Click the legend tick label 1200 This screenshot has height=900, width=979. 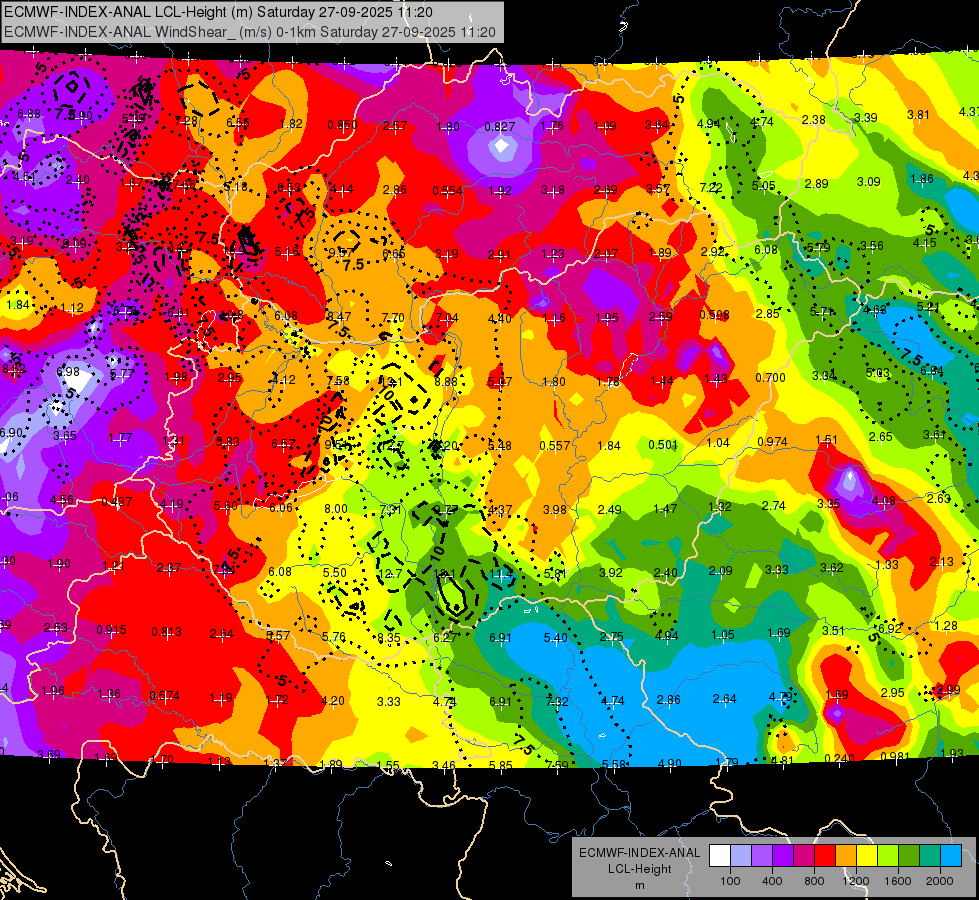[856, 881]
